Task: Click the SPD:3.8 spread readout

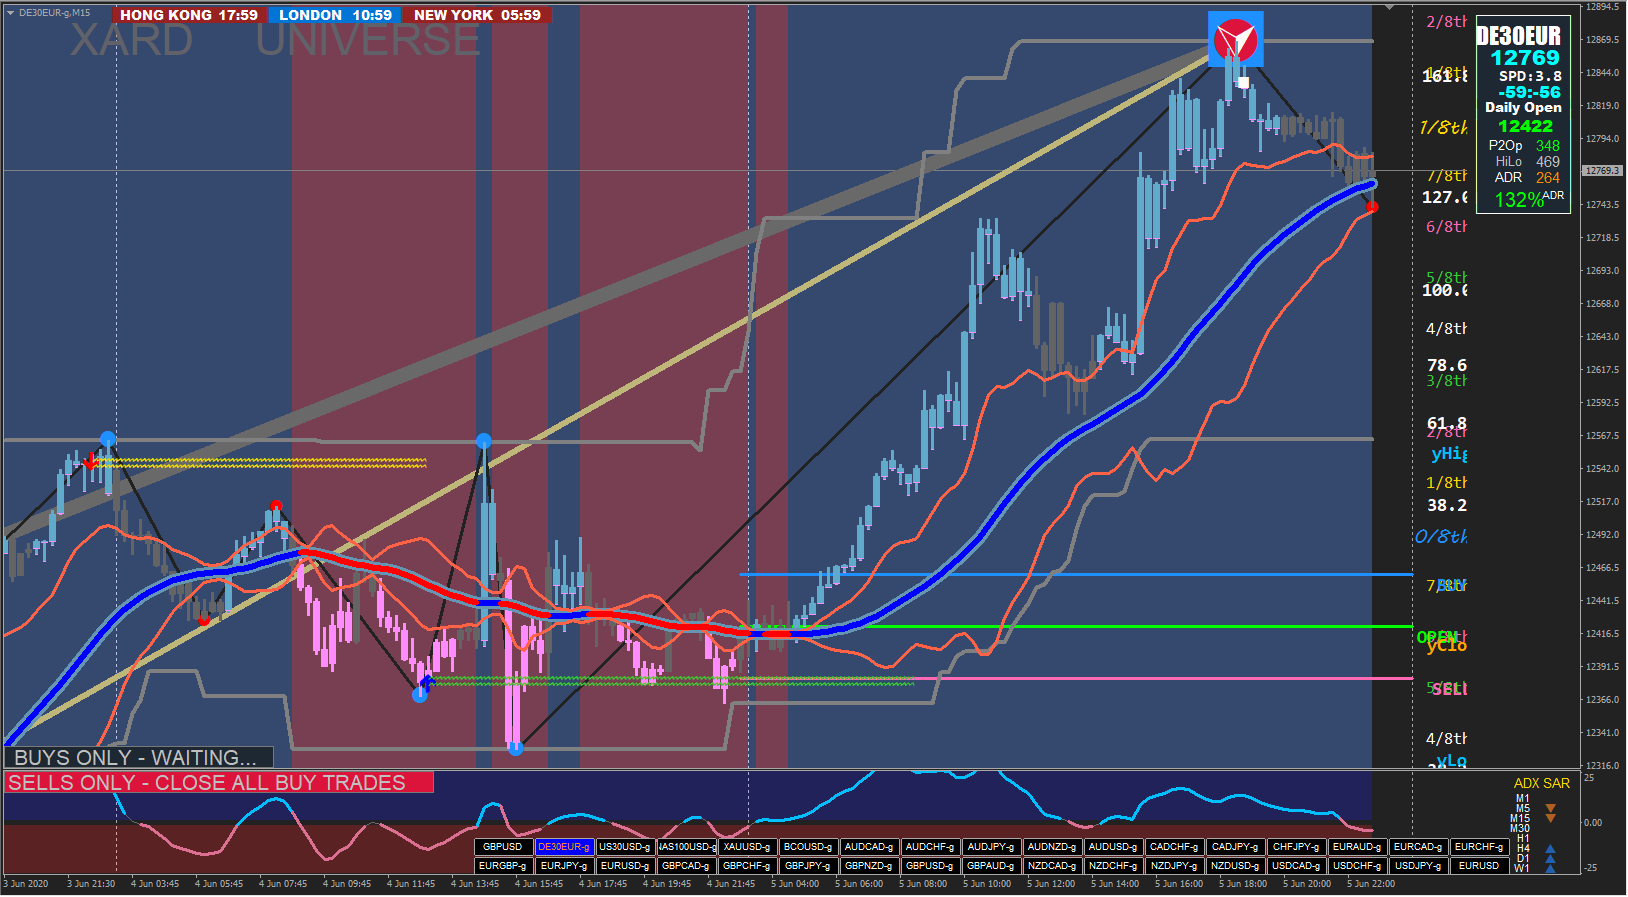Action: pyautogui.click(x=1530, y=76)
